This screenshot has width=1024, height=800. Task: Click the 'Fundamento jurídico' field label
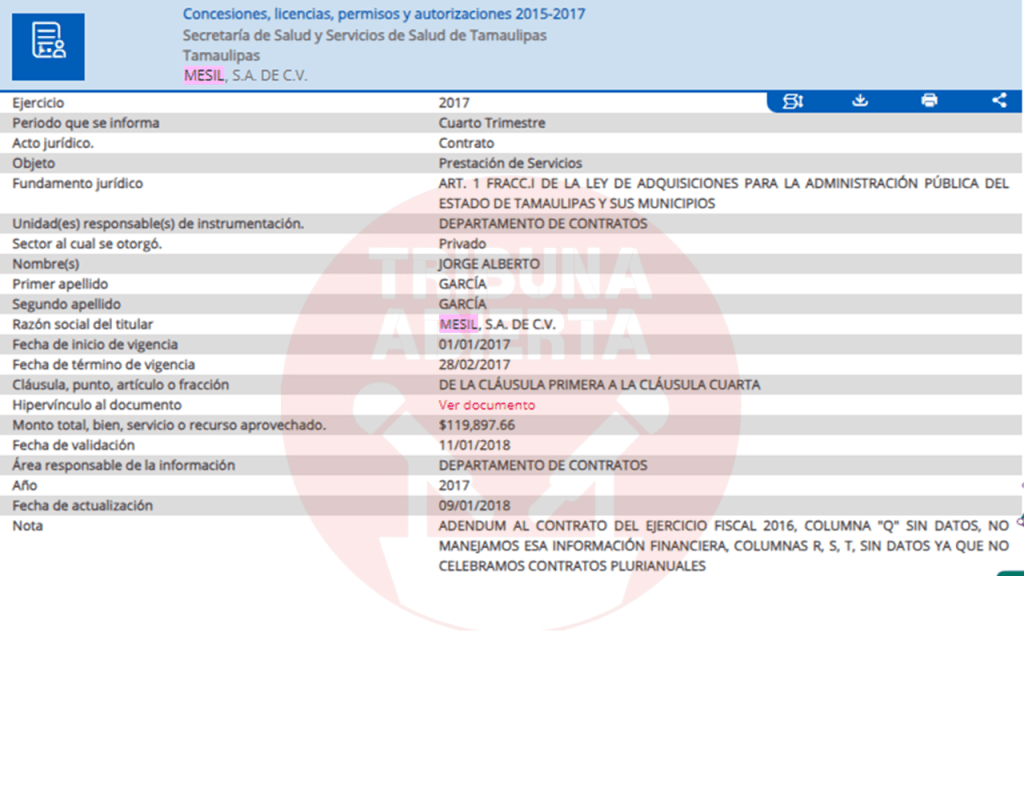78,183
